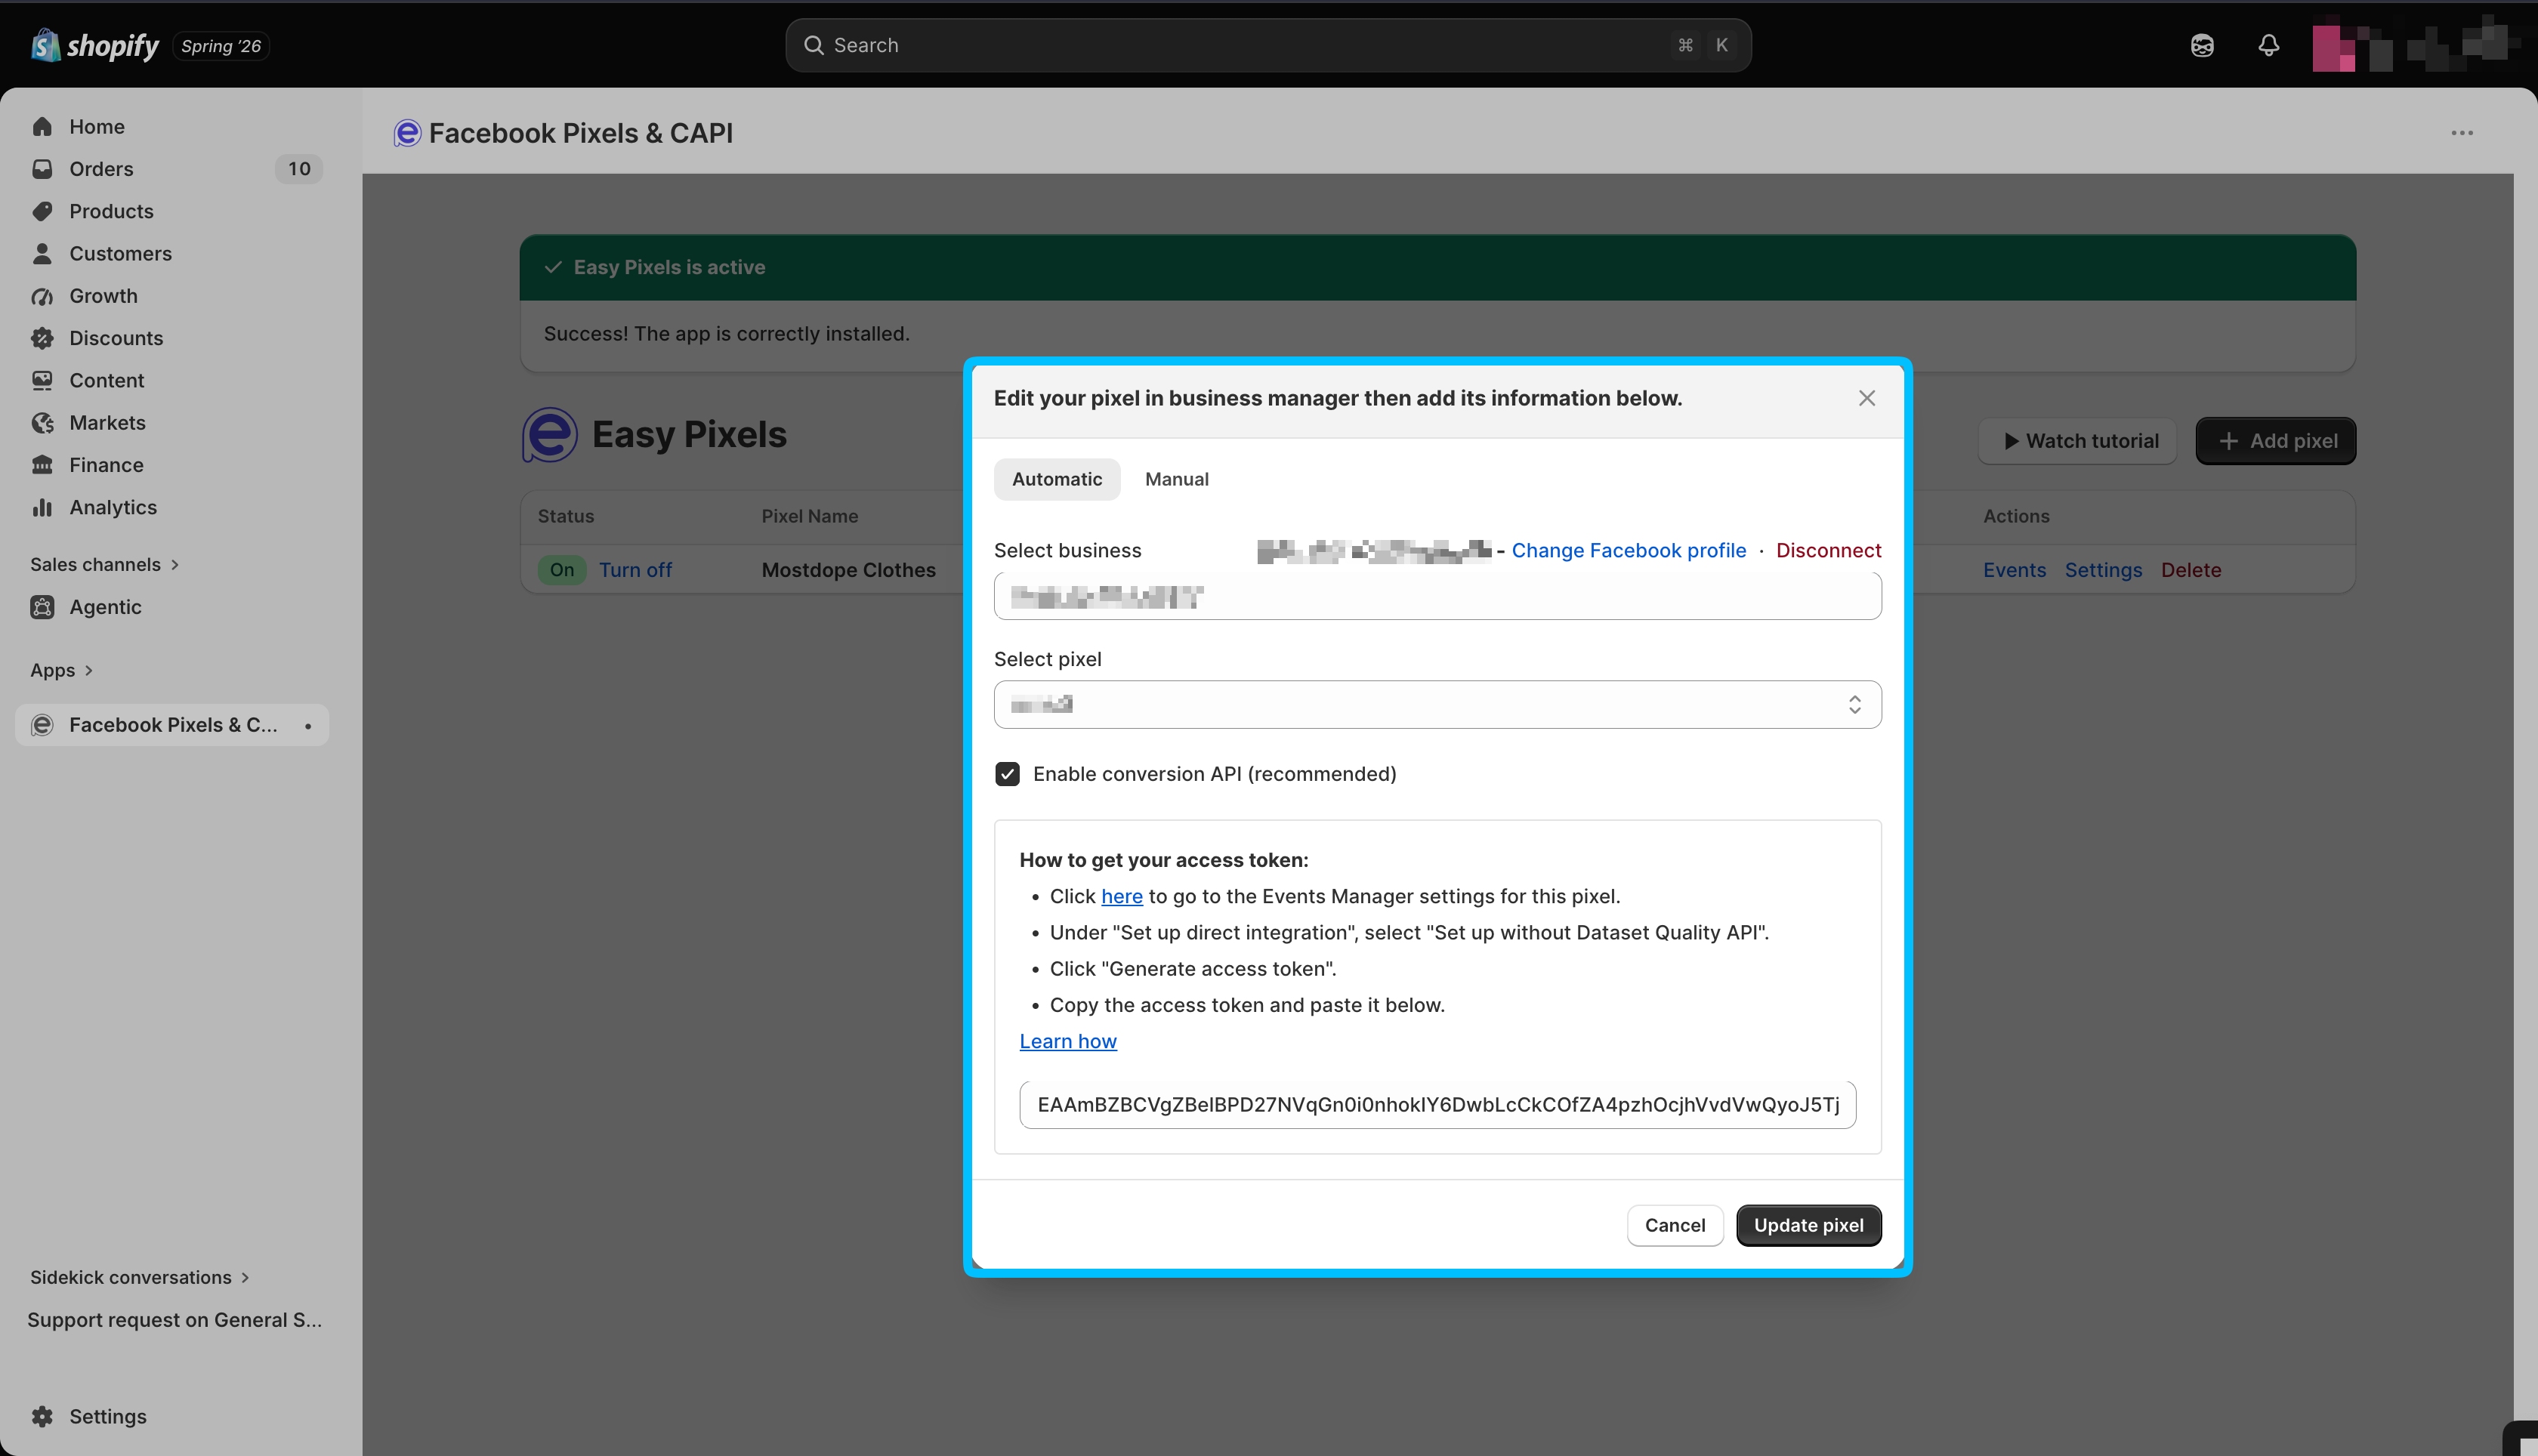Screen dimensions: 2538x1456
Task: Open the notifications bell
Action: coord(2269,45)
